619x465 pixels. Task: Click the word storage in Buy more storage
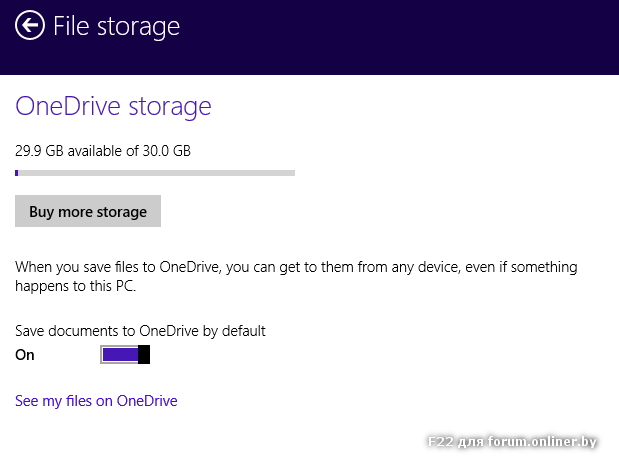pos(121,212)
